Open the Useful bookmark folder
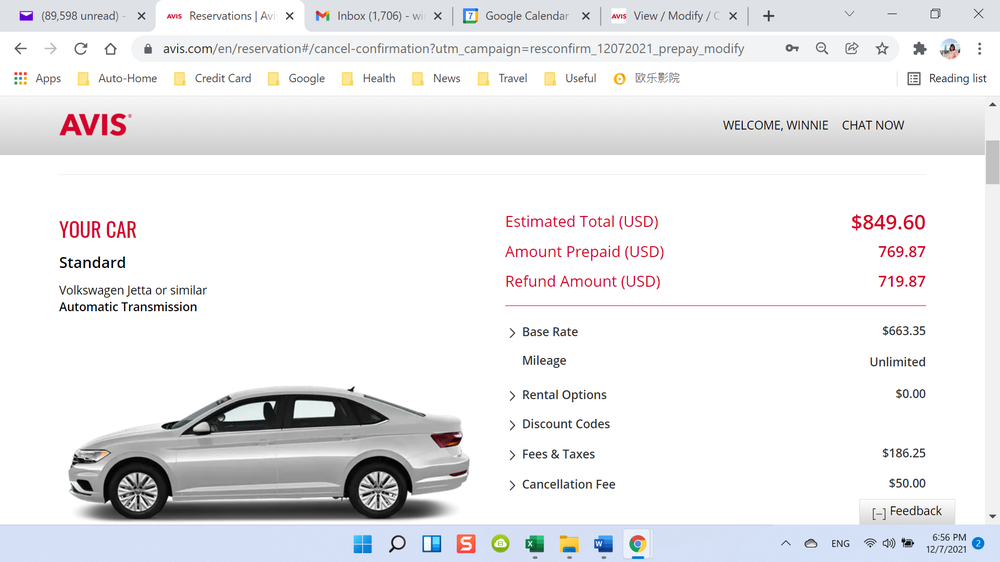 pos(571,78)
